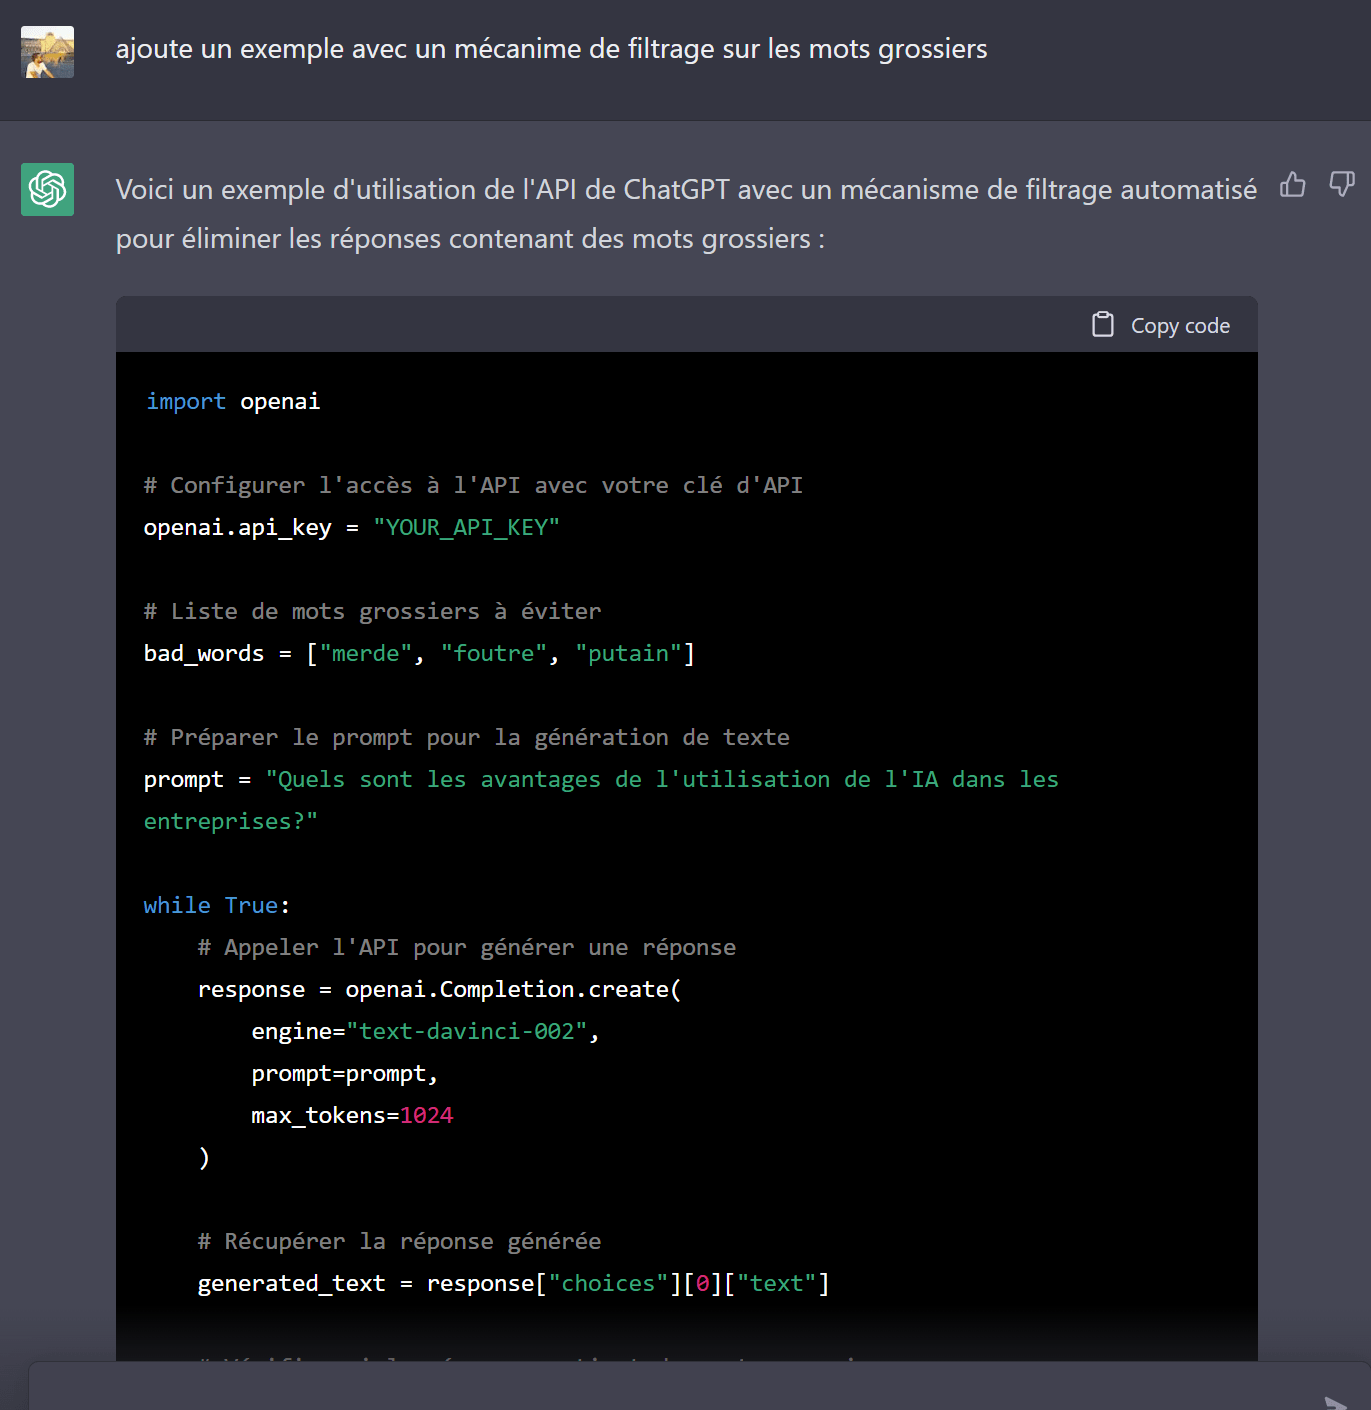This screenshot has width=1371, height=1410.
Task: Click the send message arrow icon
Action: [x=1335, y=1402]
